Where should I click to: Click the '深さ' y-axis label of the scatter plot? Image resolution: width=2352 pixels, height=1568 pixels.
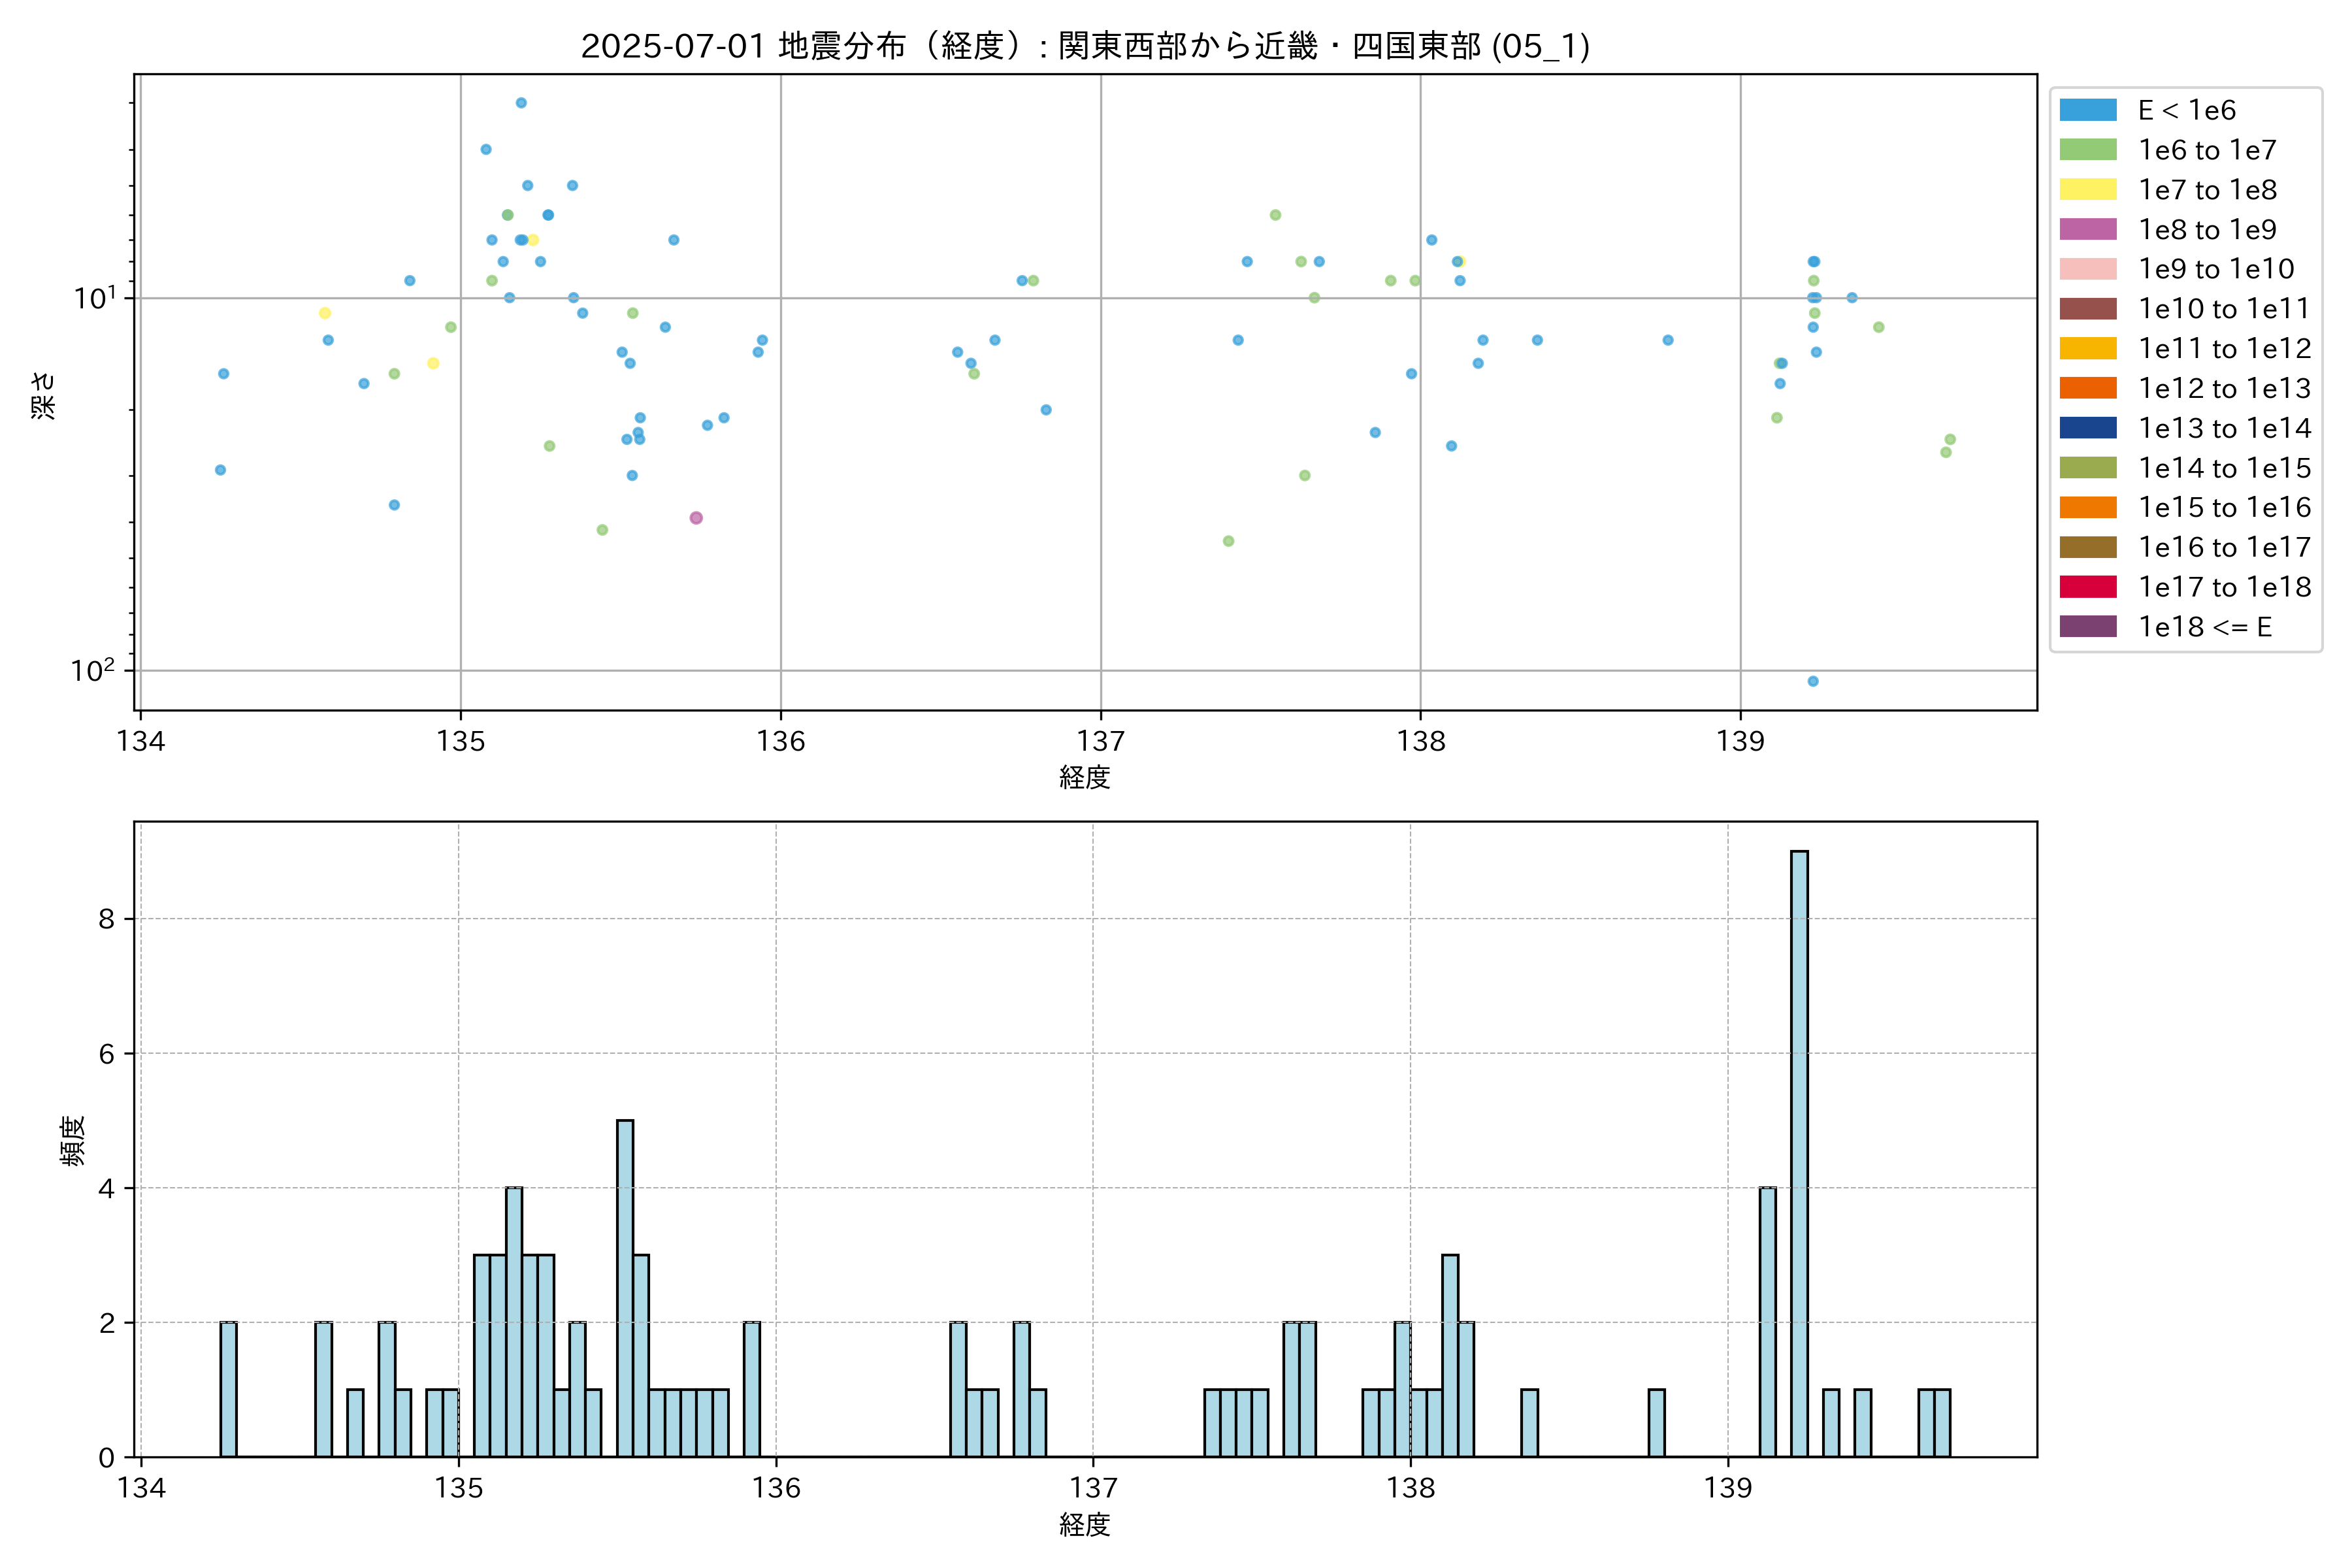pos(44,395)
